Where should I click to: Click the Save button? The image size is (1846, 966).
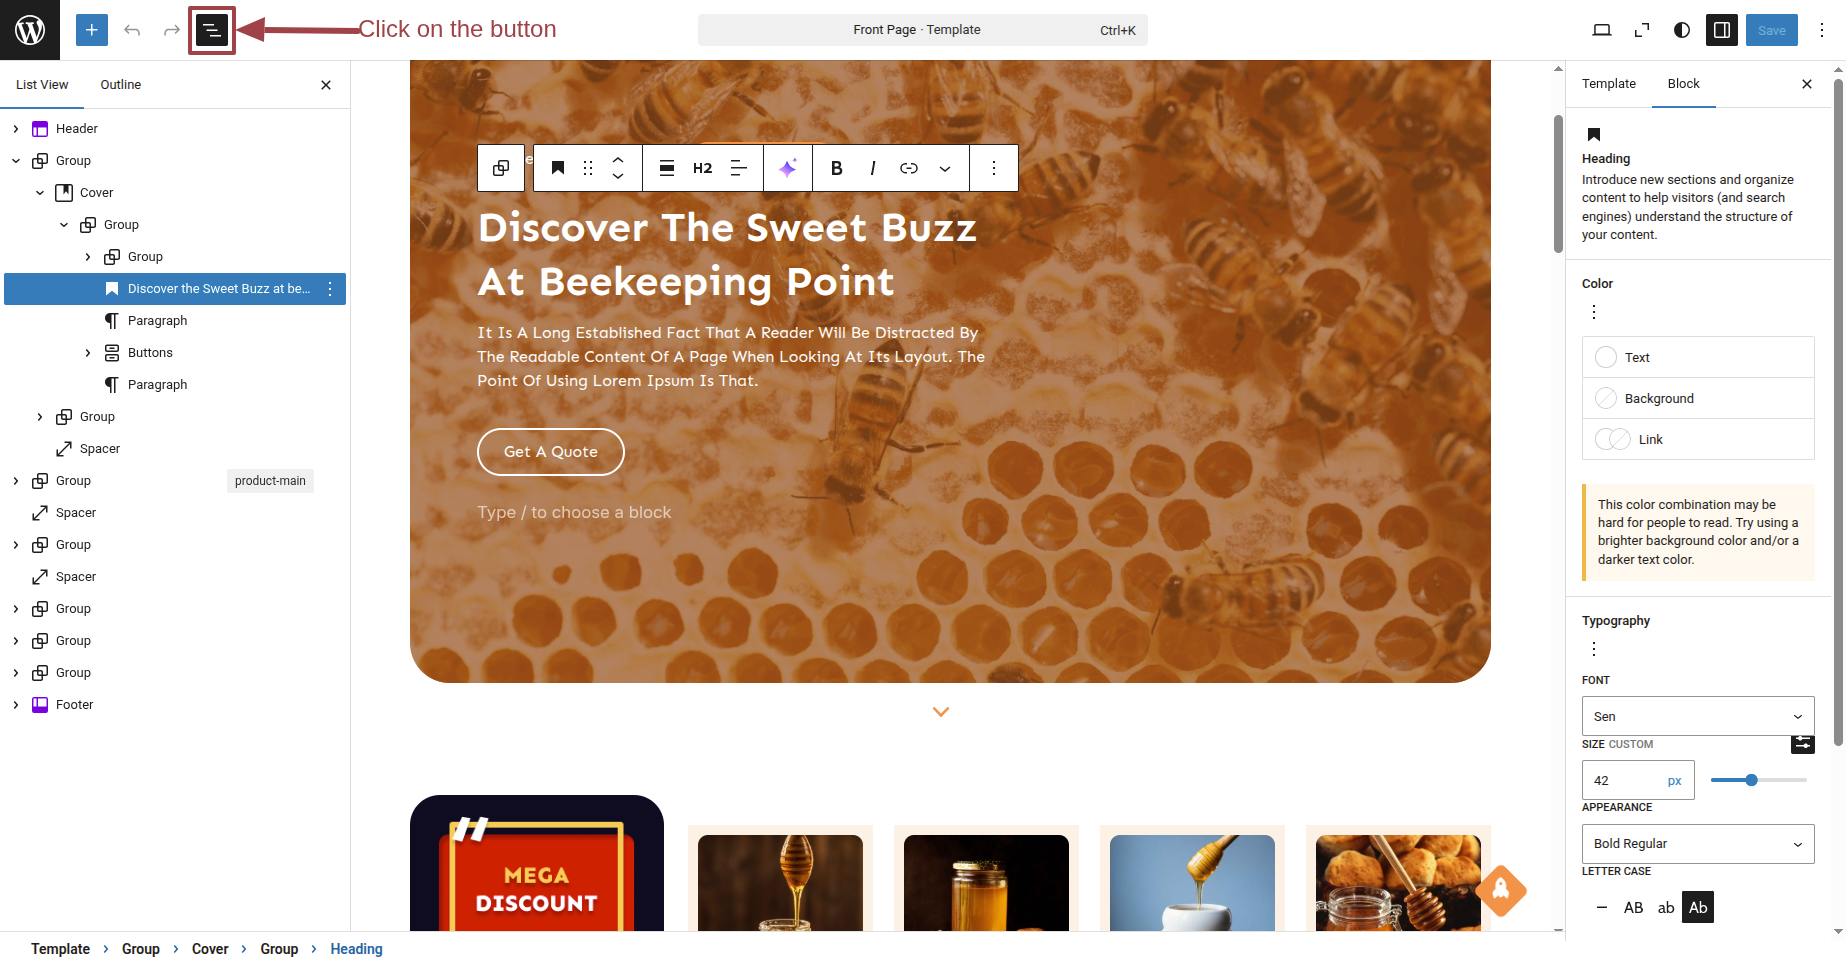tap(1772, 30)
